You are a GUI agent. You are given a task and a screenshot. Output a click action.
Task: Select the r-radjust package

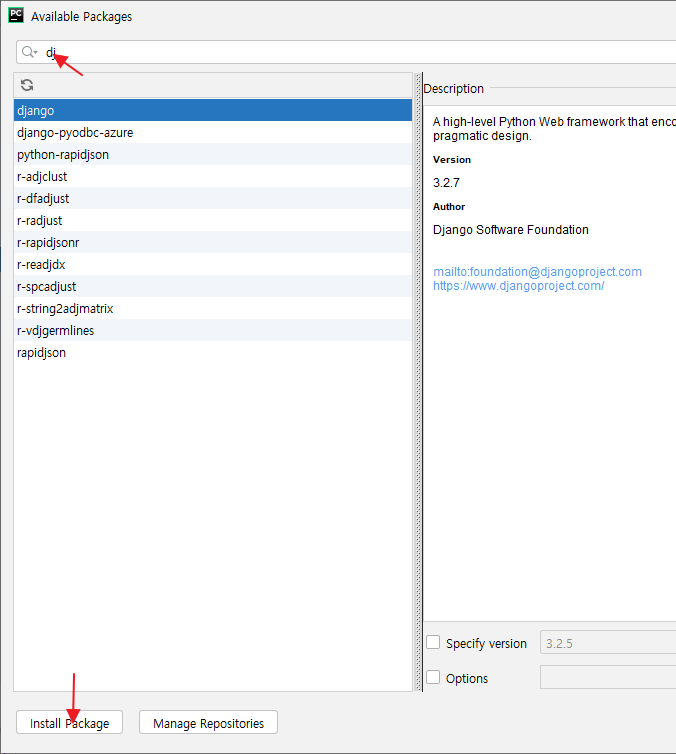[213, 221]
